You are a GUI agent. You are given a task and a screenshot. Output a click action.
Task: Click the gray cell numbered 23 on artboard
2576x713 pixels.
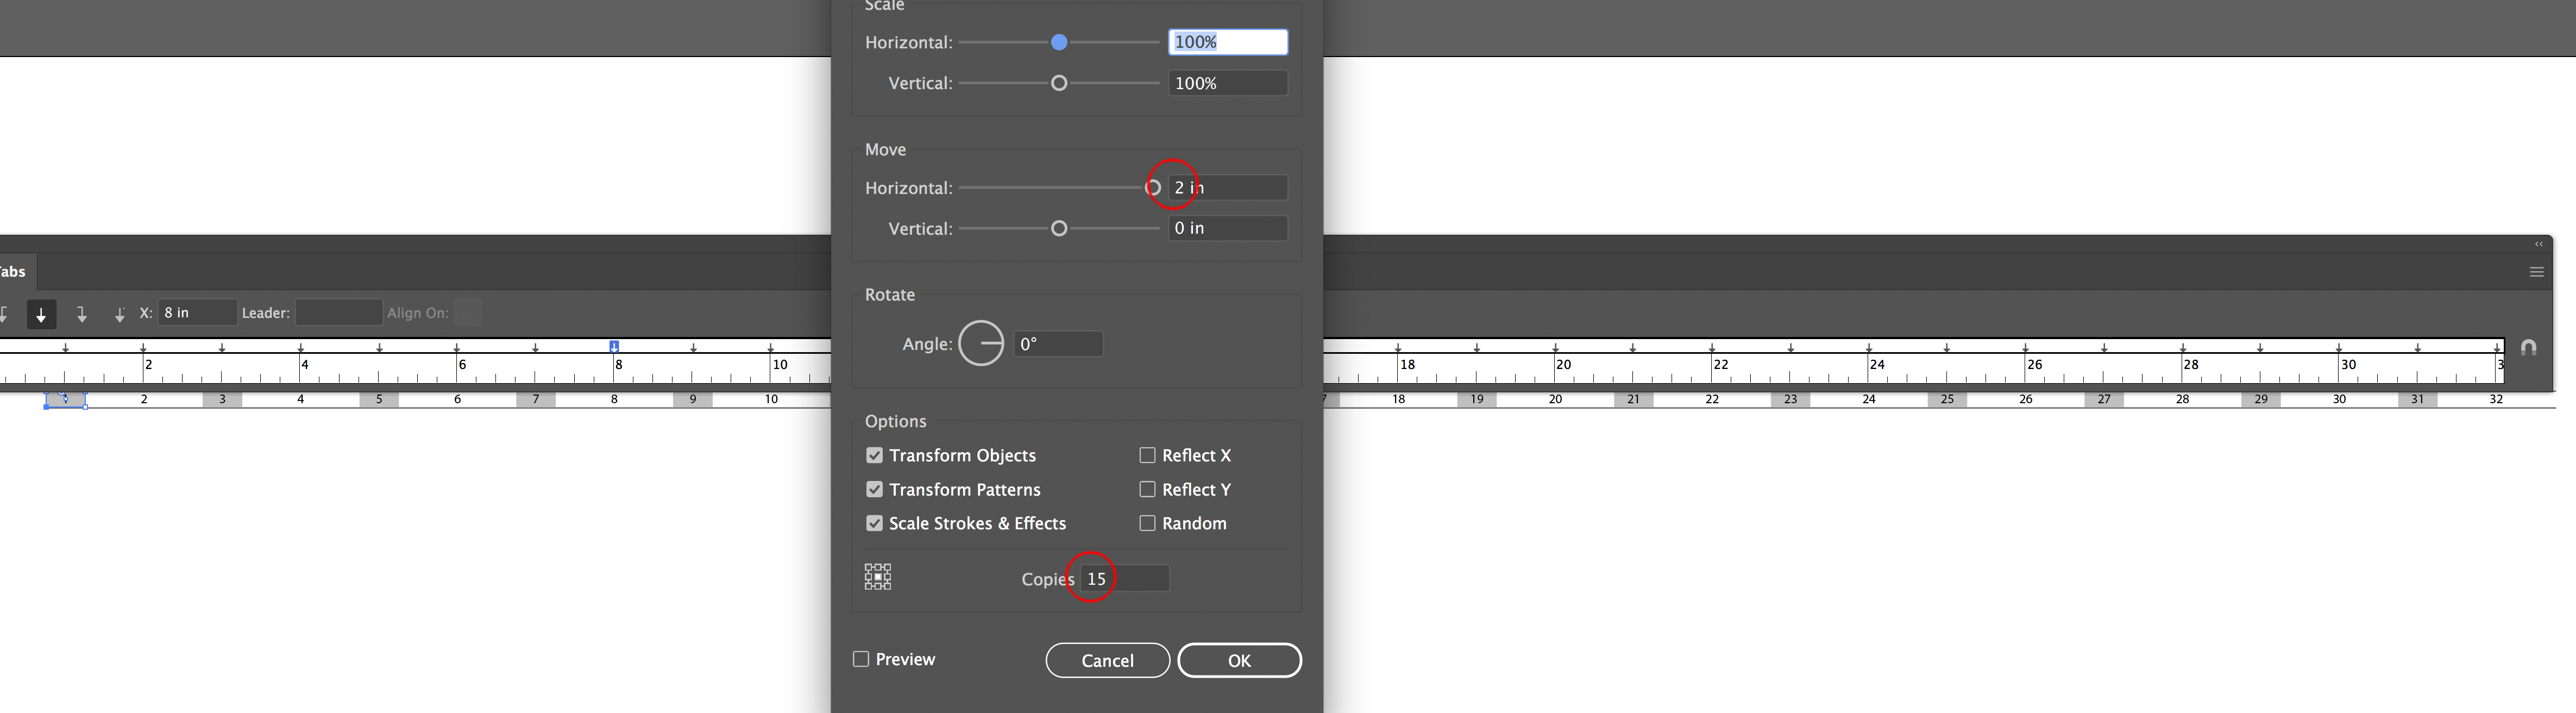tap(1791, 400)
